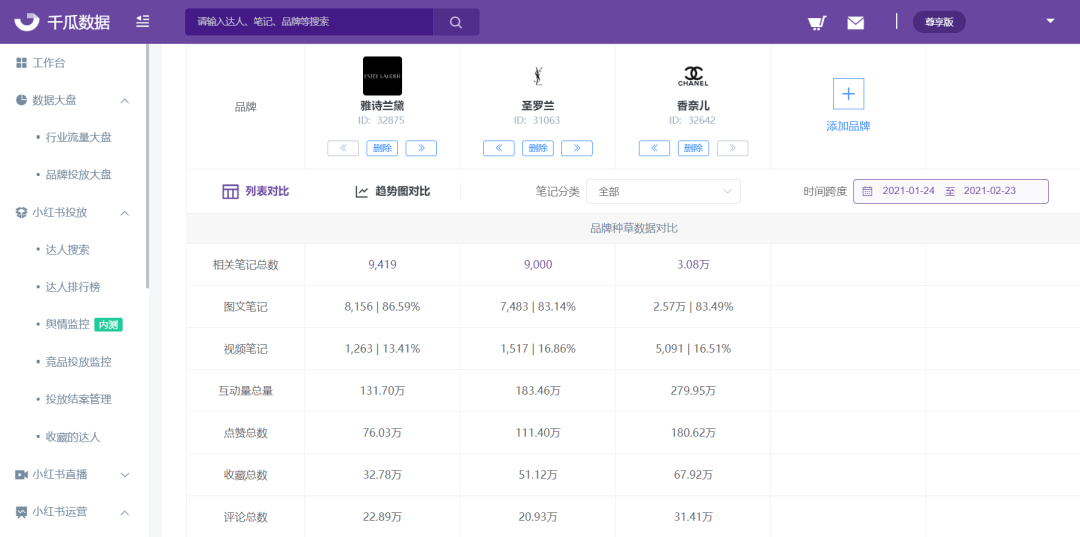The image size is (1080, 537).
Task: Expand the 小红书直播 section chevron
Action: pyautogui.click(x=125, y=474)
